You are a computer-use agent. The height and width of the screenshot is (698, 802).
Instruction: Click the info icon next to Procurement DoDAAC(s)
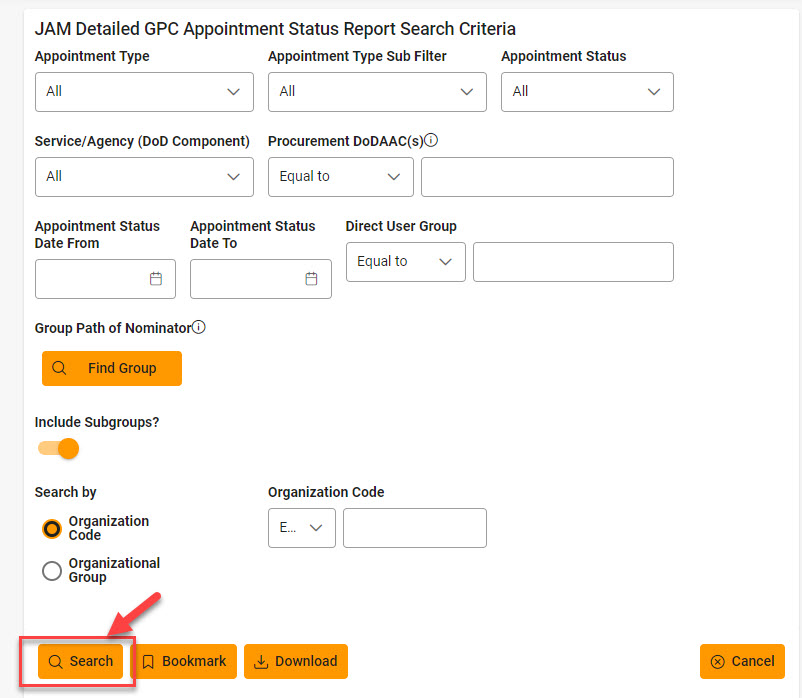click(431, 140)
